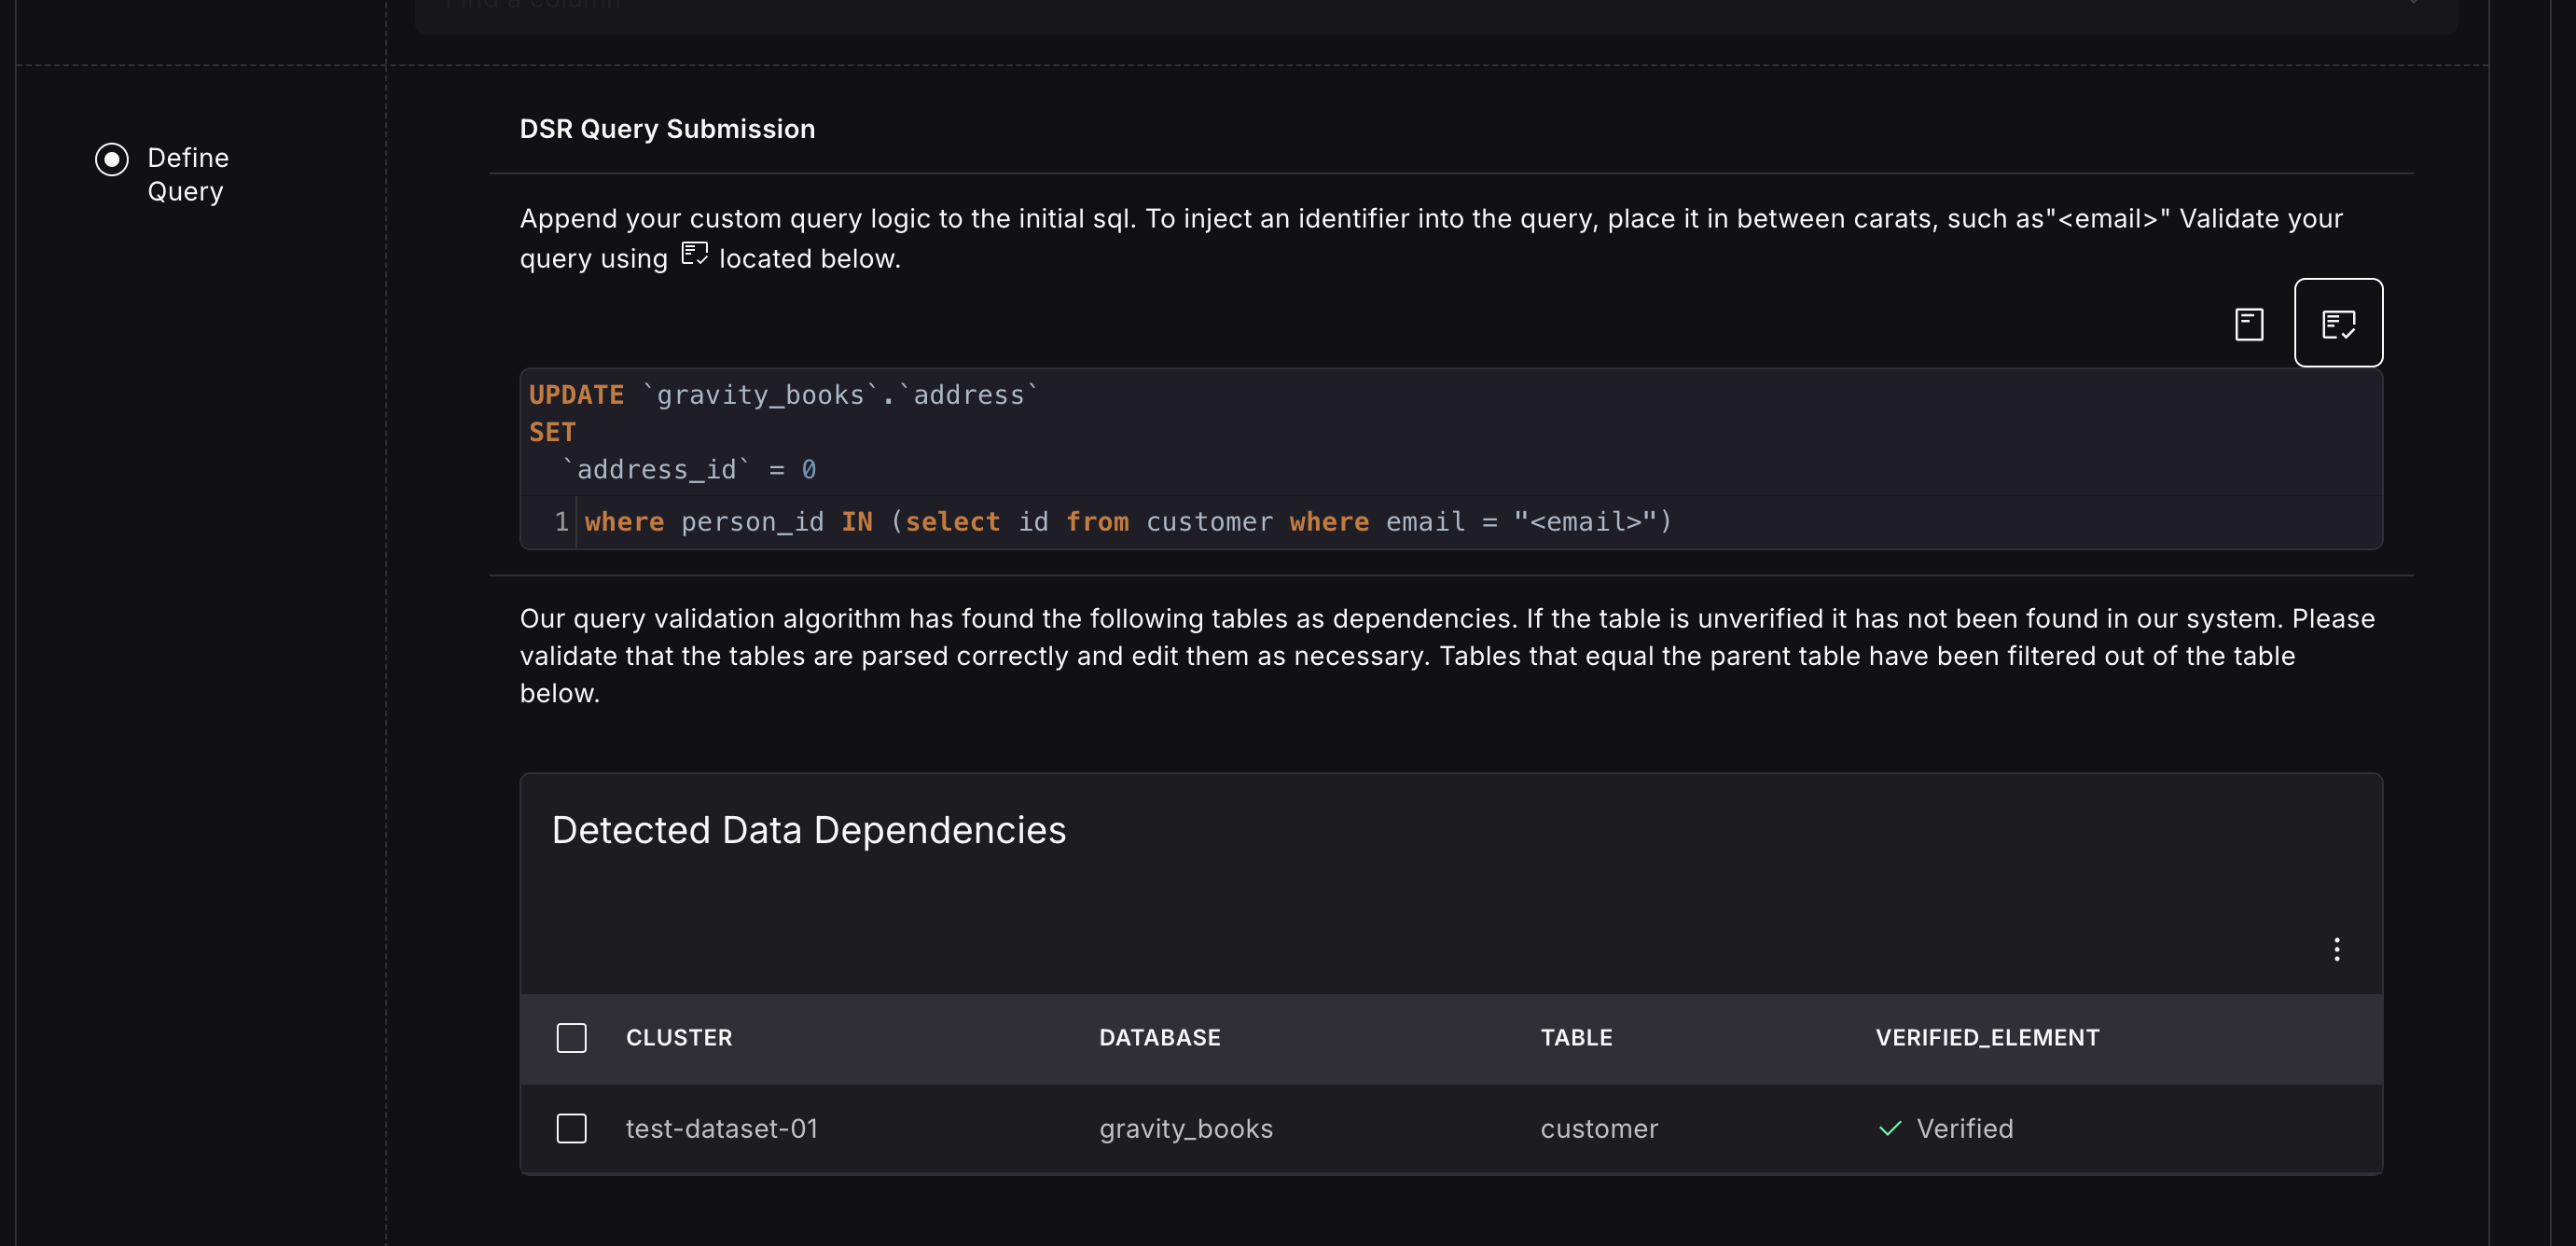Click the test-dataset-01 cluster cell
The height and width of the screenshot is (1246, 2576).
[721, 1128]
